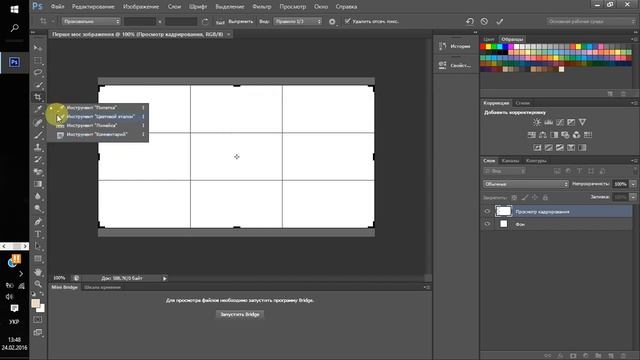Pick the red swatch in Образцы
This screenshot has height=360, width=640.
[x=483, y=47]
